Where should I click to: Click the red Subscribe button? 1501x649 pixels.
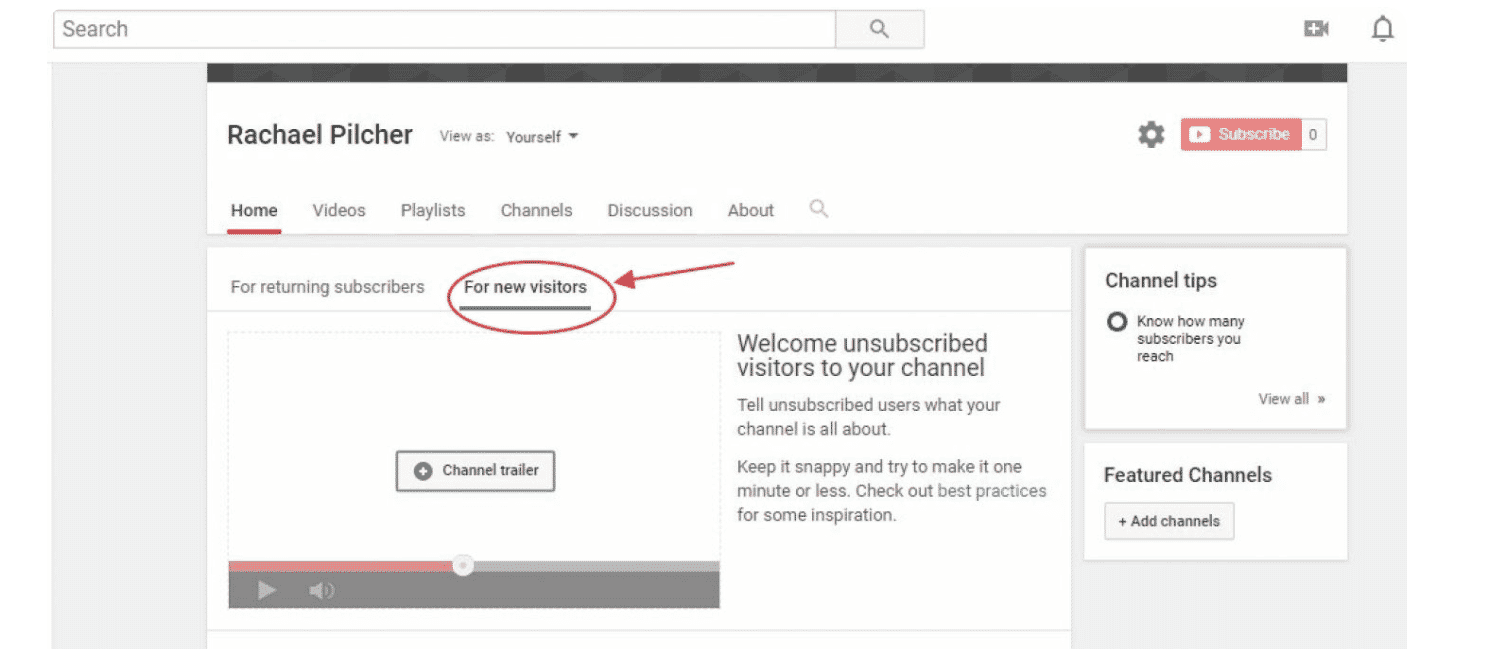click(1241, 134)
